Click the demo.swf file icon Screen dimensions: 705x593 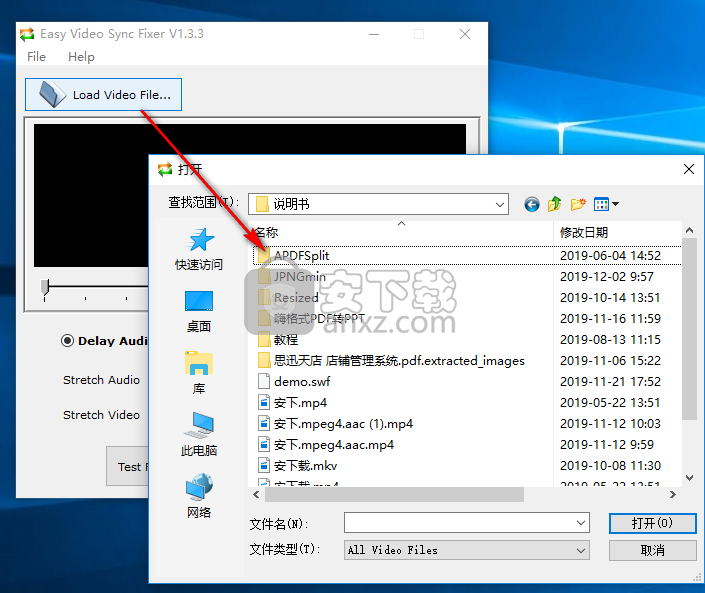(x=264, y=381)
